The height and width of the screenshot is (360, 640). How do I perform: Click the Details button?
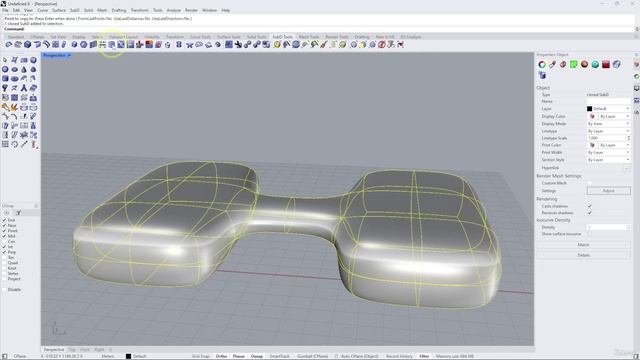coord(583,255)
